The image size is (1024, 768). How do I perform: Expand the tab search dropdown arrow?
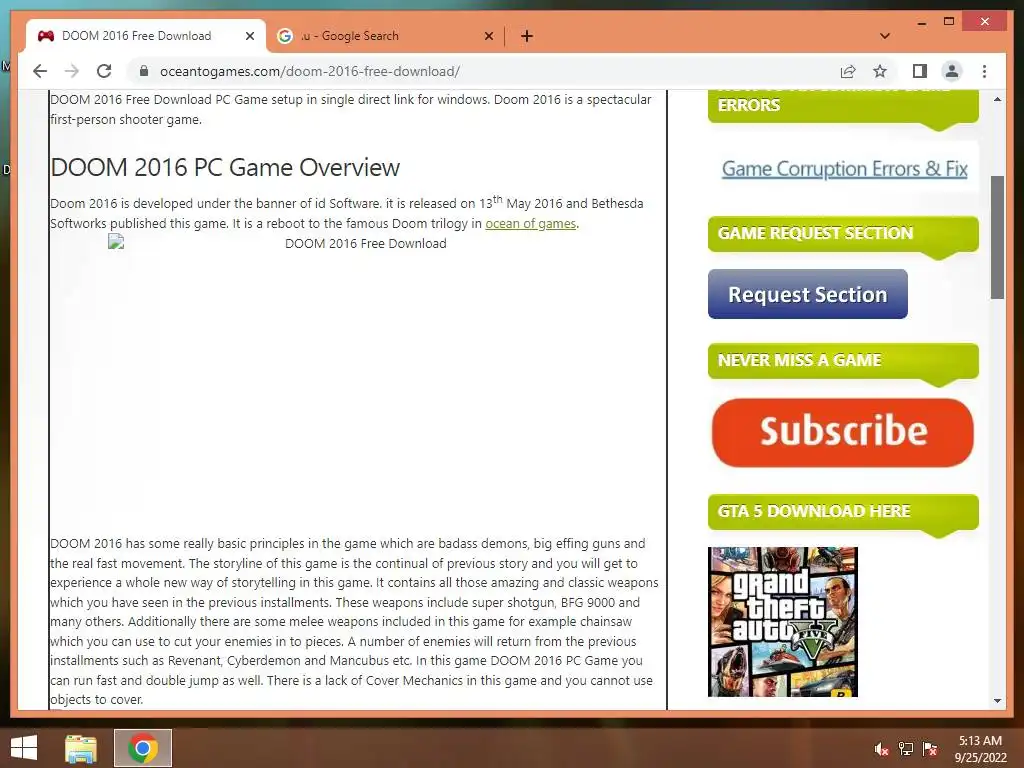(x=885, y=36)
